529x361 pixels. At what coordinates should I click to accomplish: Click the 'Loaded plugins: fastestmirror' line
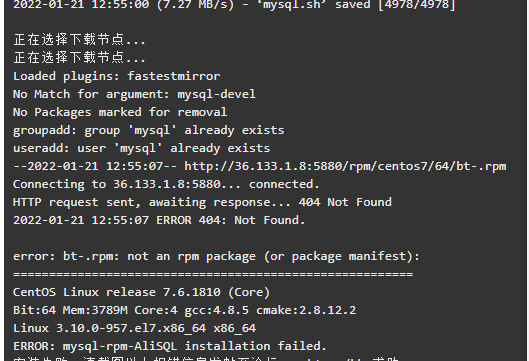click(116, 76)
